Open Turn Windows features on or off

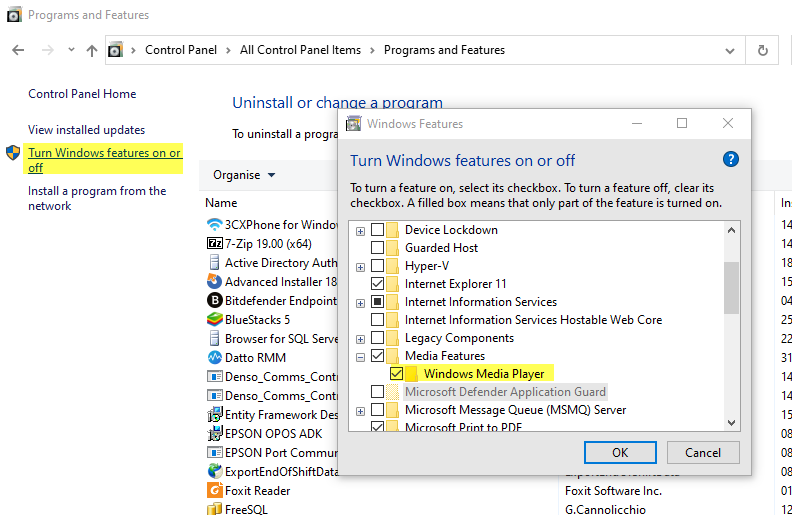click(104, 160)
